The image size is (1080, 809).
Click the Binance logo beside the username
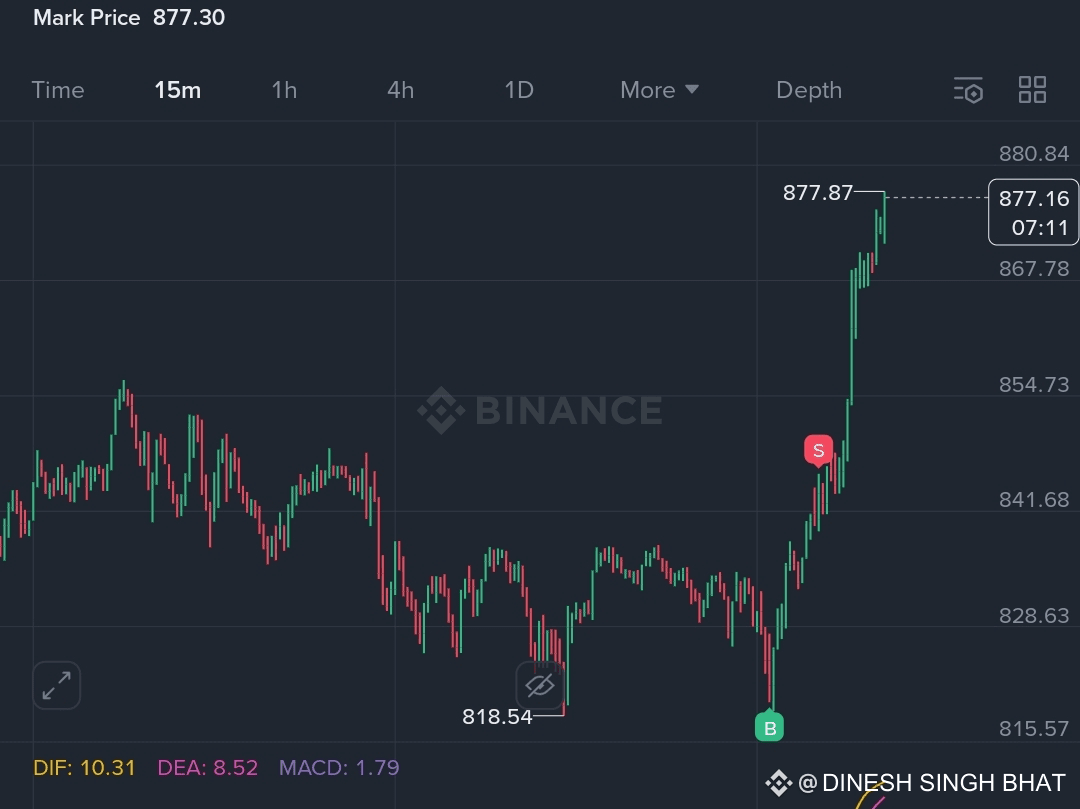click(x=778, y=784)
